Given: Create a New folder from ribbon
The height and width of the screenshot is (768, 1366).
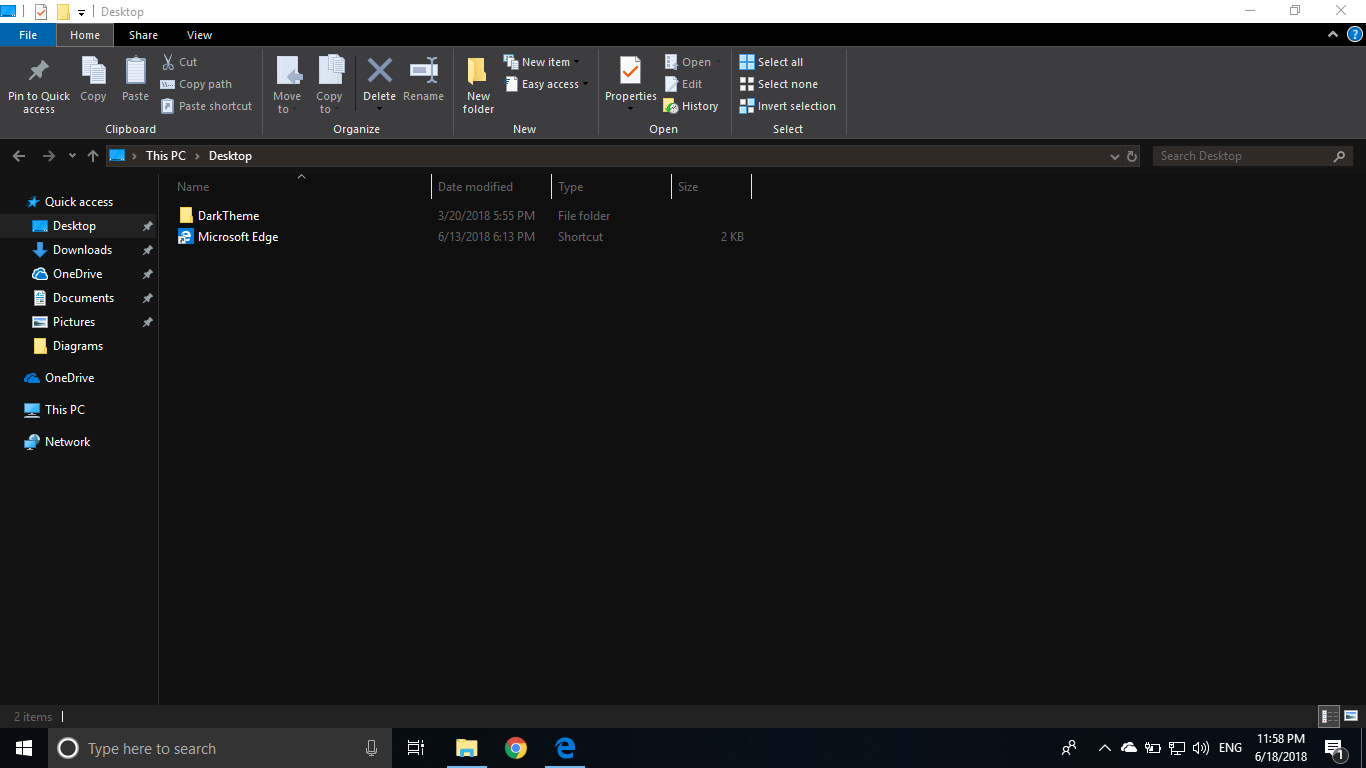Looking at the screenshot, I should (478, 84).
